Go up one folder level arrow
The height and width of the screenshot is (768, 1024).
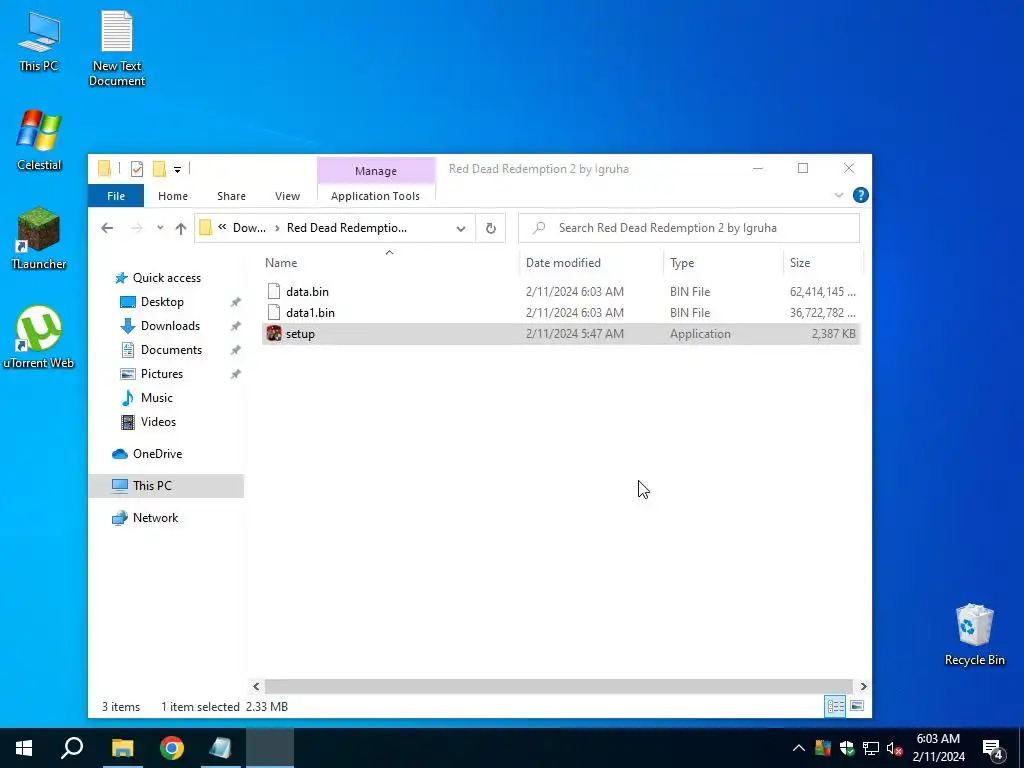tap(181, 228)
